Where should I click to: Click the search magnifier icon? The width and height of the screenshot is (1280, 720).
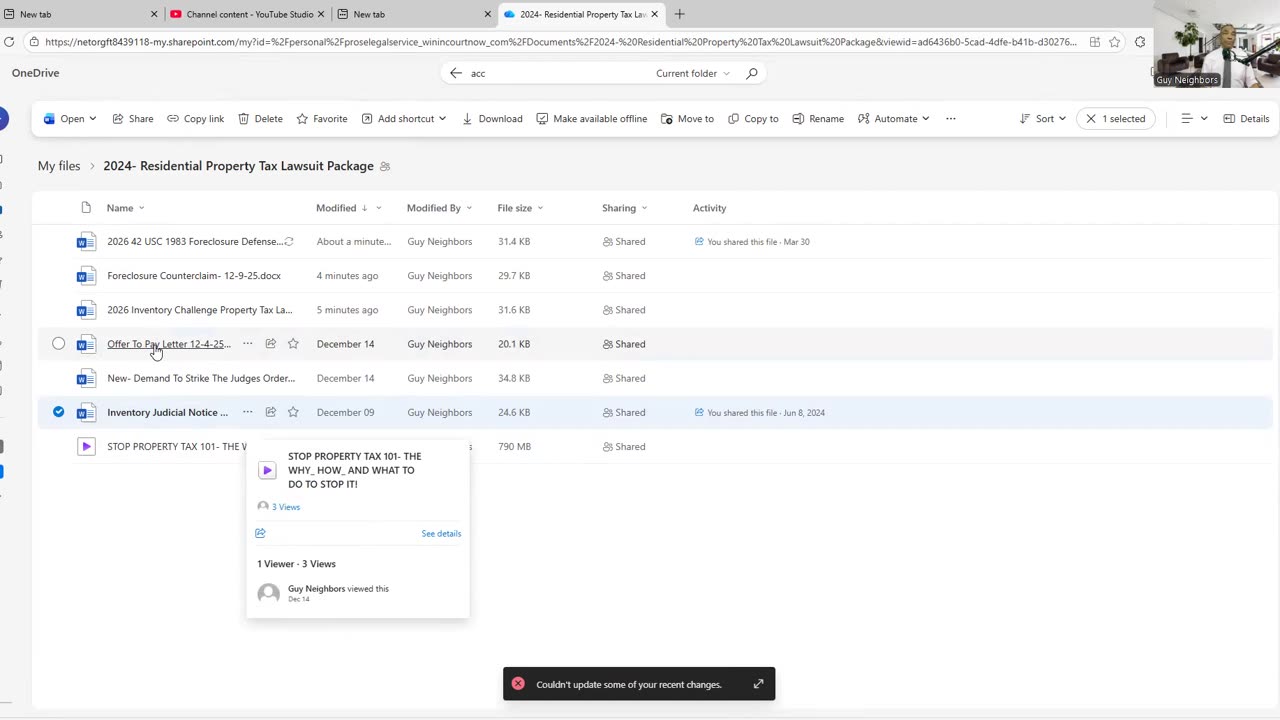point(752,73)
